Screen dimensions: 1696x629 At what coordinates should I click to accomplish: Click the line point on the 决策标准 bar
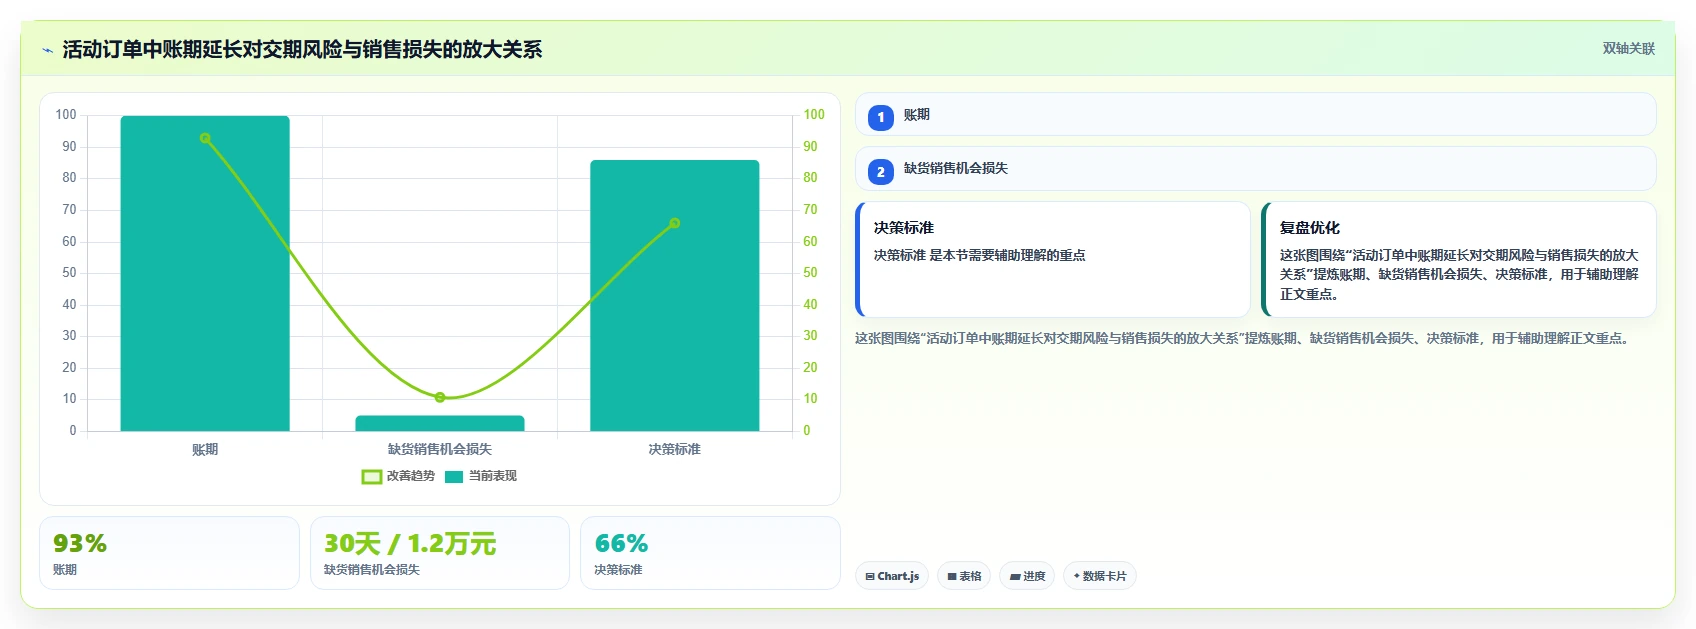point(675,223)
